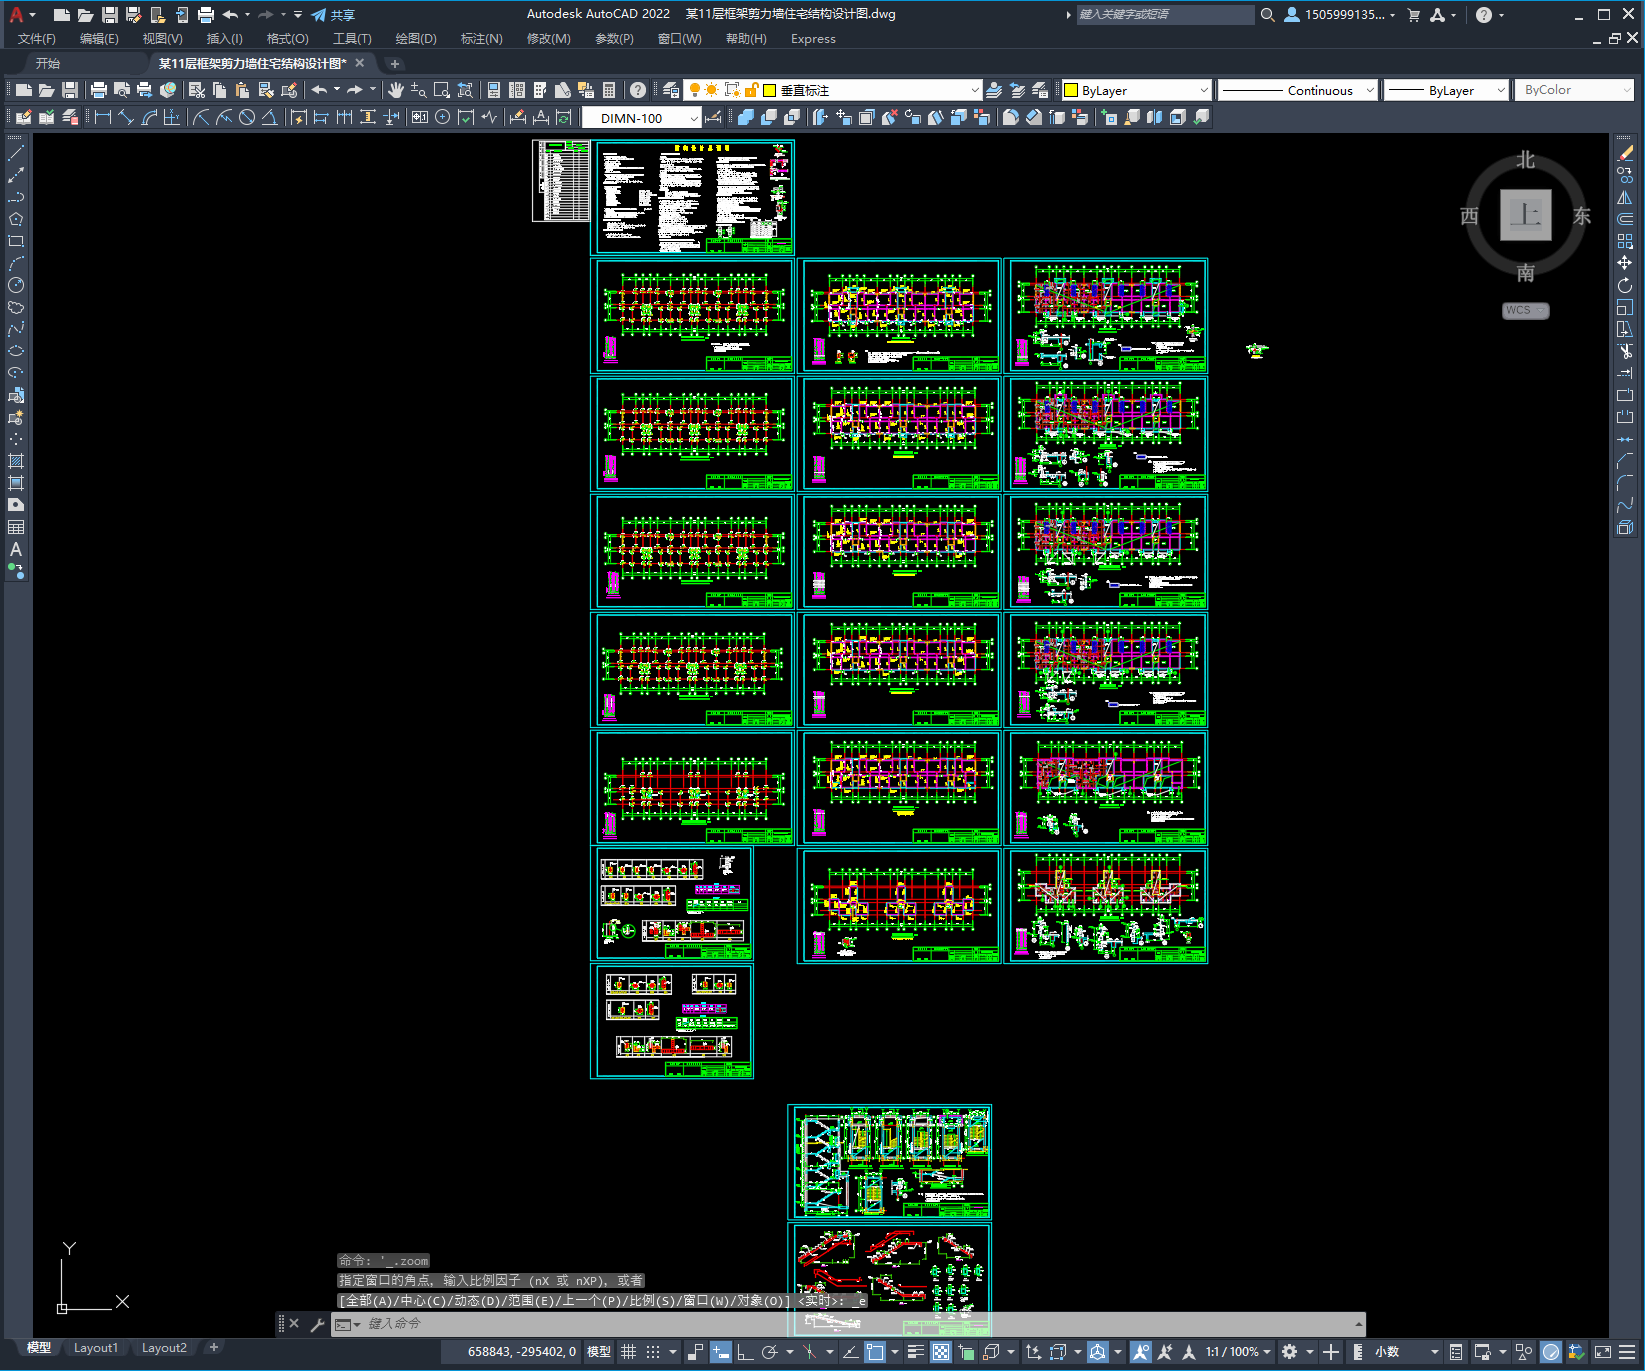Click the WCS button under the ViewCube

(1525, 310)
